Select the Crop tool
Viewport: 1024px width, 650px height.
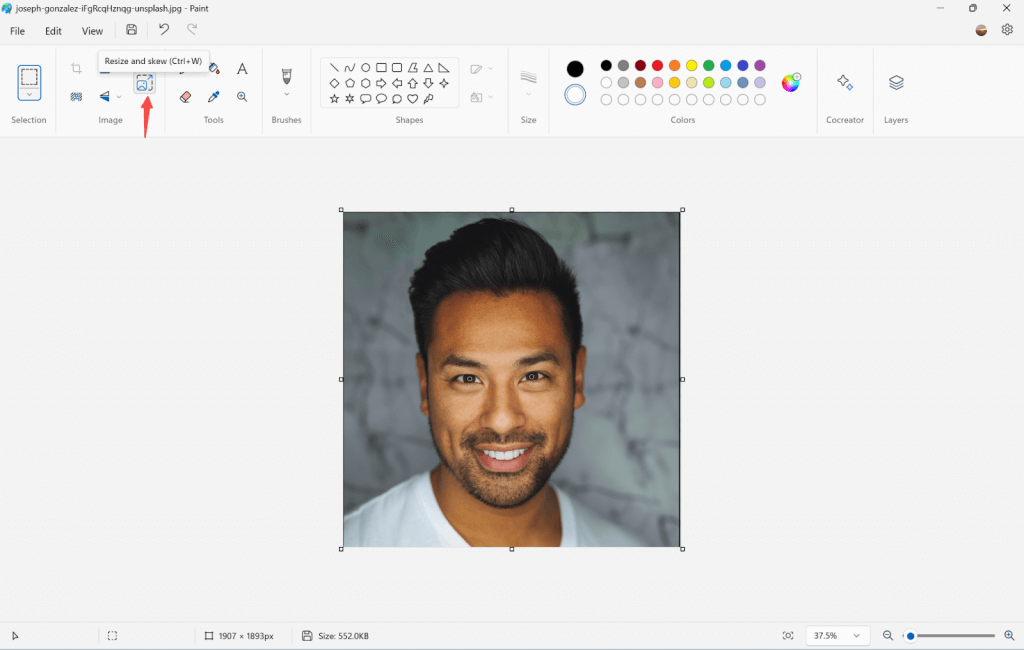[x=76, y=69]
